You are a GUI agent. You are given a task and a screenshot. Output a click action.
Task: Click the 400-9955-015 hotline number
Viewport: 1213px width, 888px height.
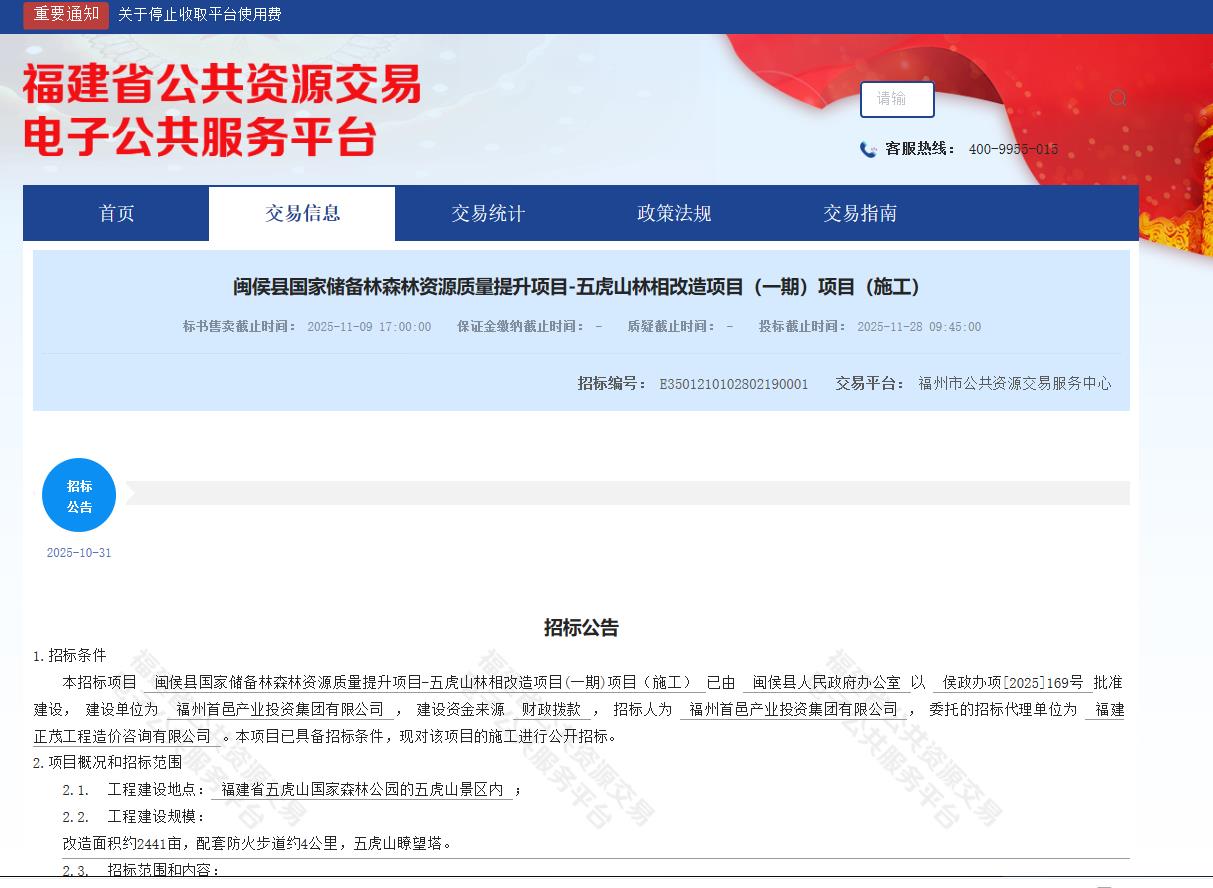1012,149
